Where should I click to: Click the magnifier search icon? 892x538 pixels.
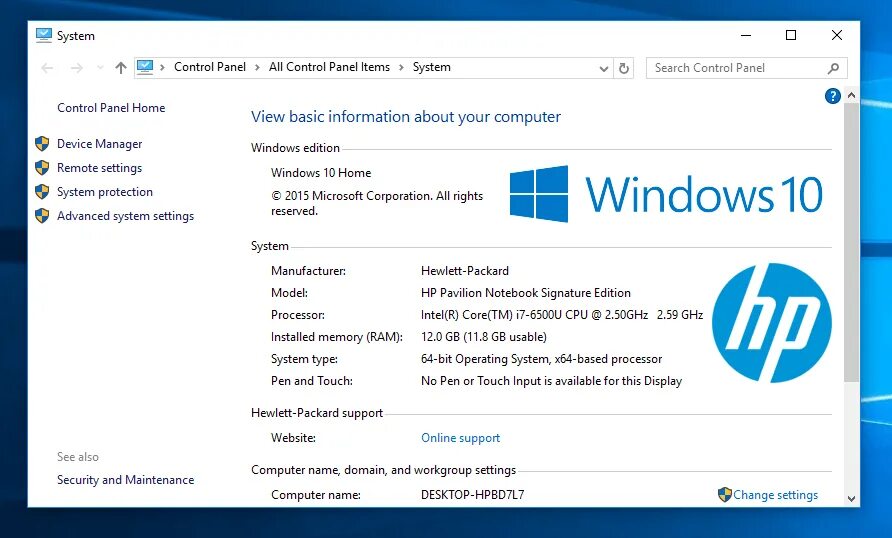tap(833, 68)
